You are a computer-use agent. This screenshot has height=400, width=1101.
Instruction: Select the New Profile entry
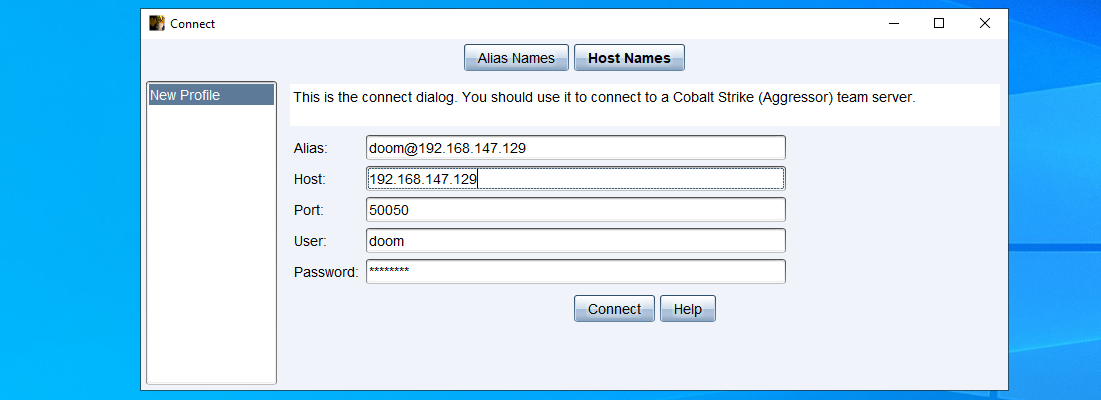pyautogui.click(x=210, y=95)
